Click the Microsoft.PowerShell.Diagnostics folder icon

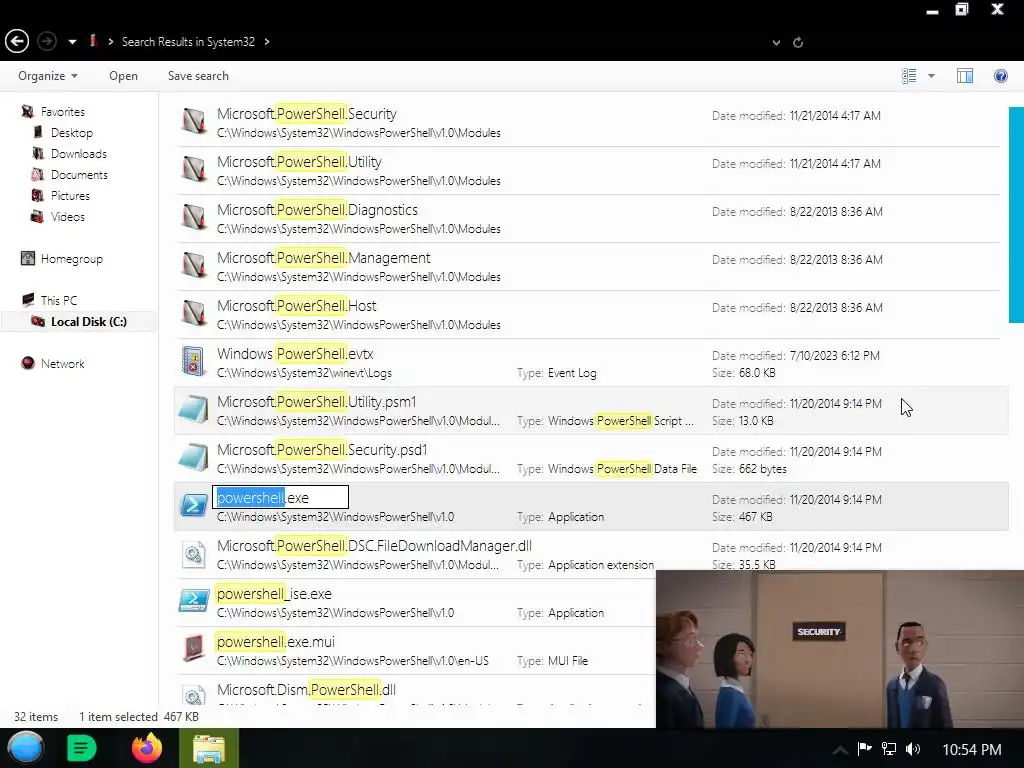tap(194, 217)
